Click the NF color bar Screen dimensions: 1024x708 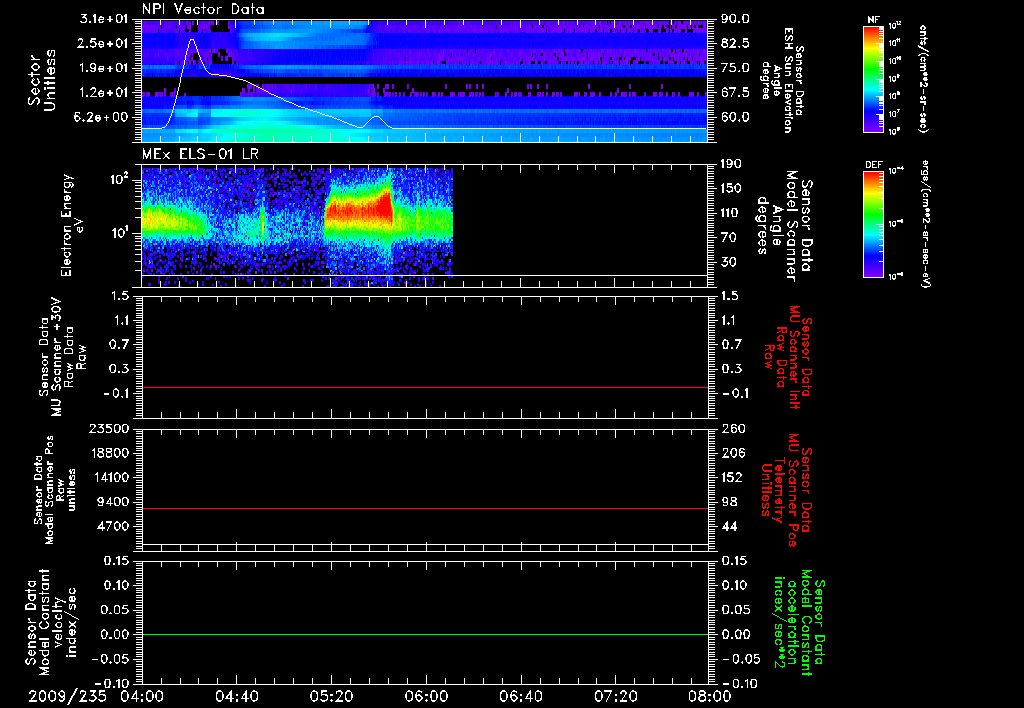(x=873, y=78)
